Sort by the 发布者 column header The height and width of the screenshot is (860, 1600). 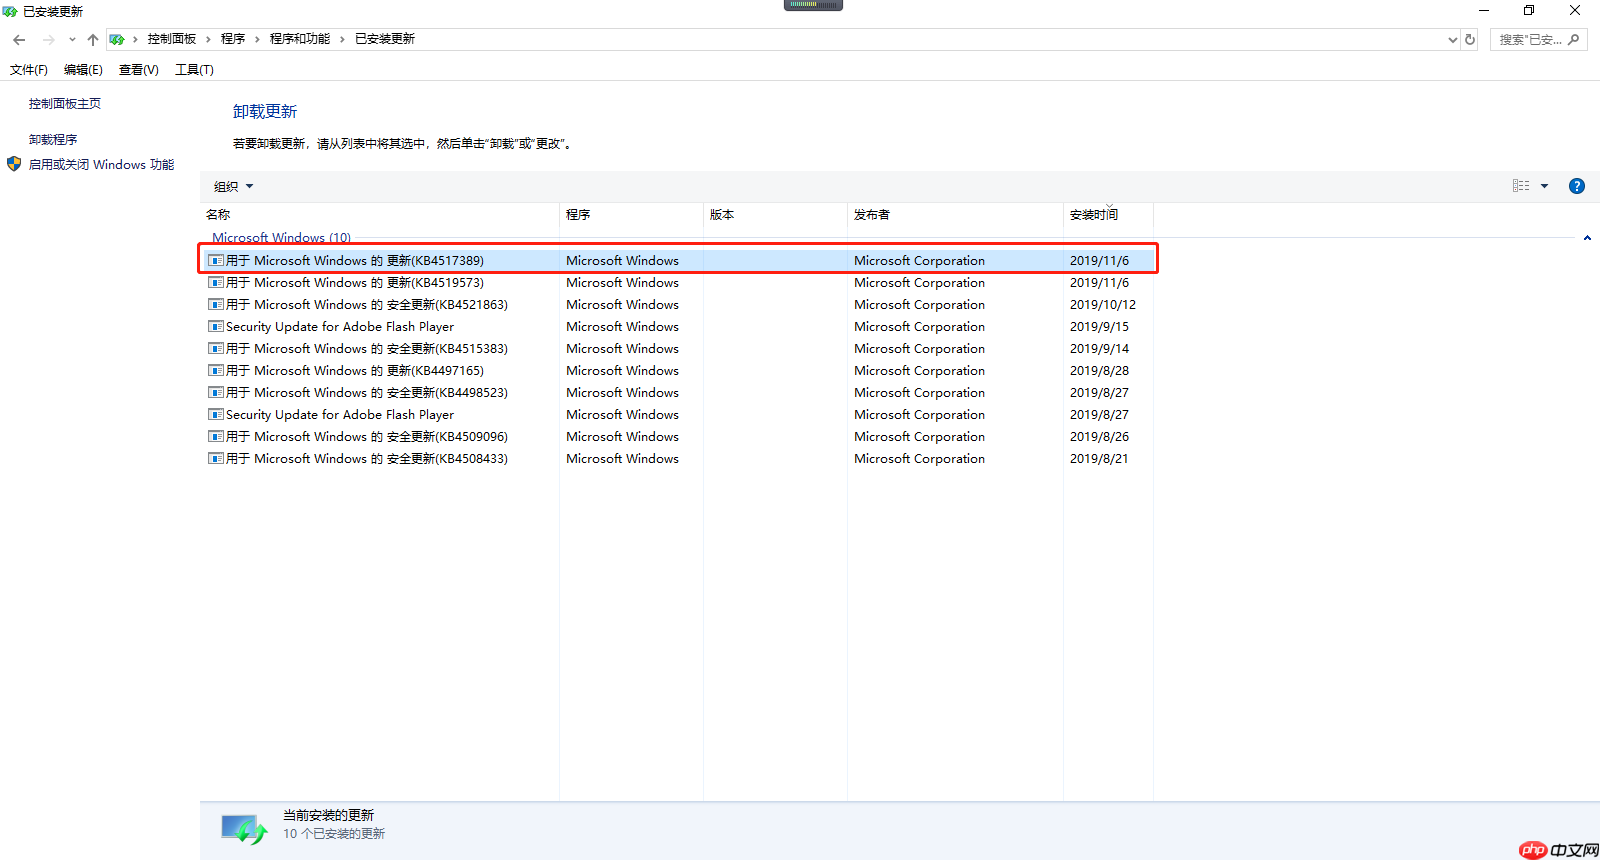pyautogui.click(x=956, y=215)
